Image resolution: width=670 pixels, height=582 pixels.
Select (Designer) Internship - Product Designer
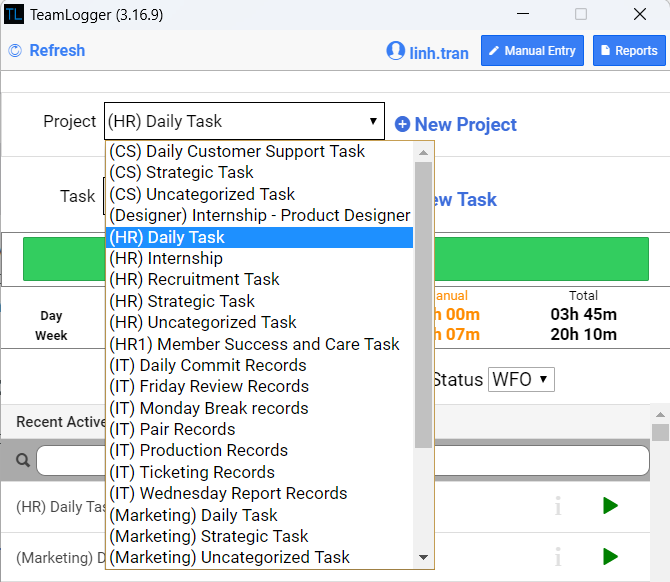(259, 216)
